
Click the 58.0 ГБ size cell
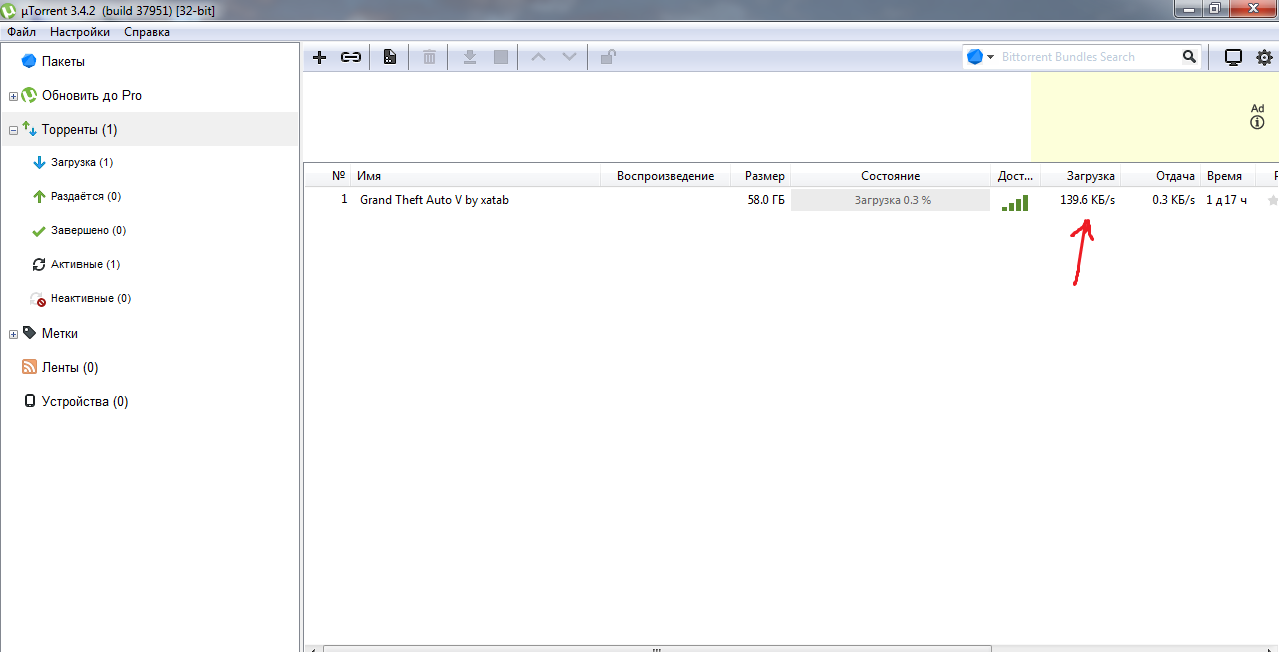click(x=766, y=200)
